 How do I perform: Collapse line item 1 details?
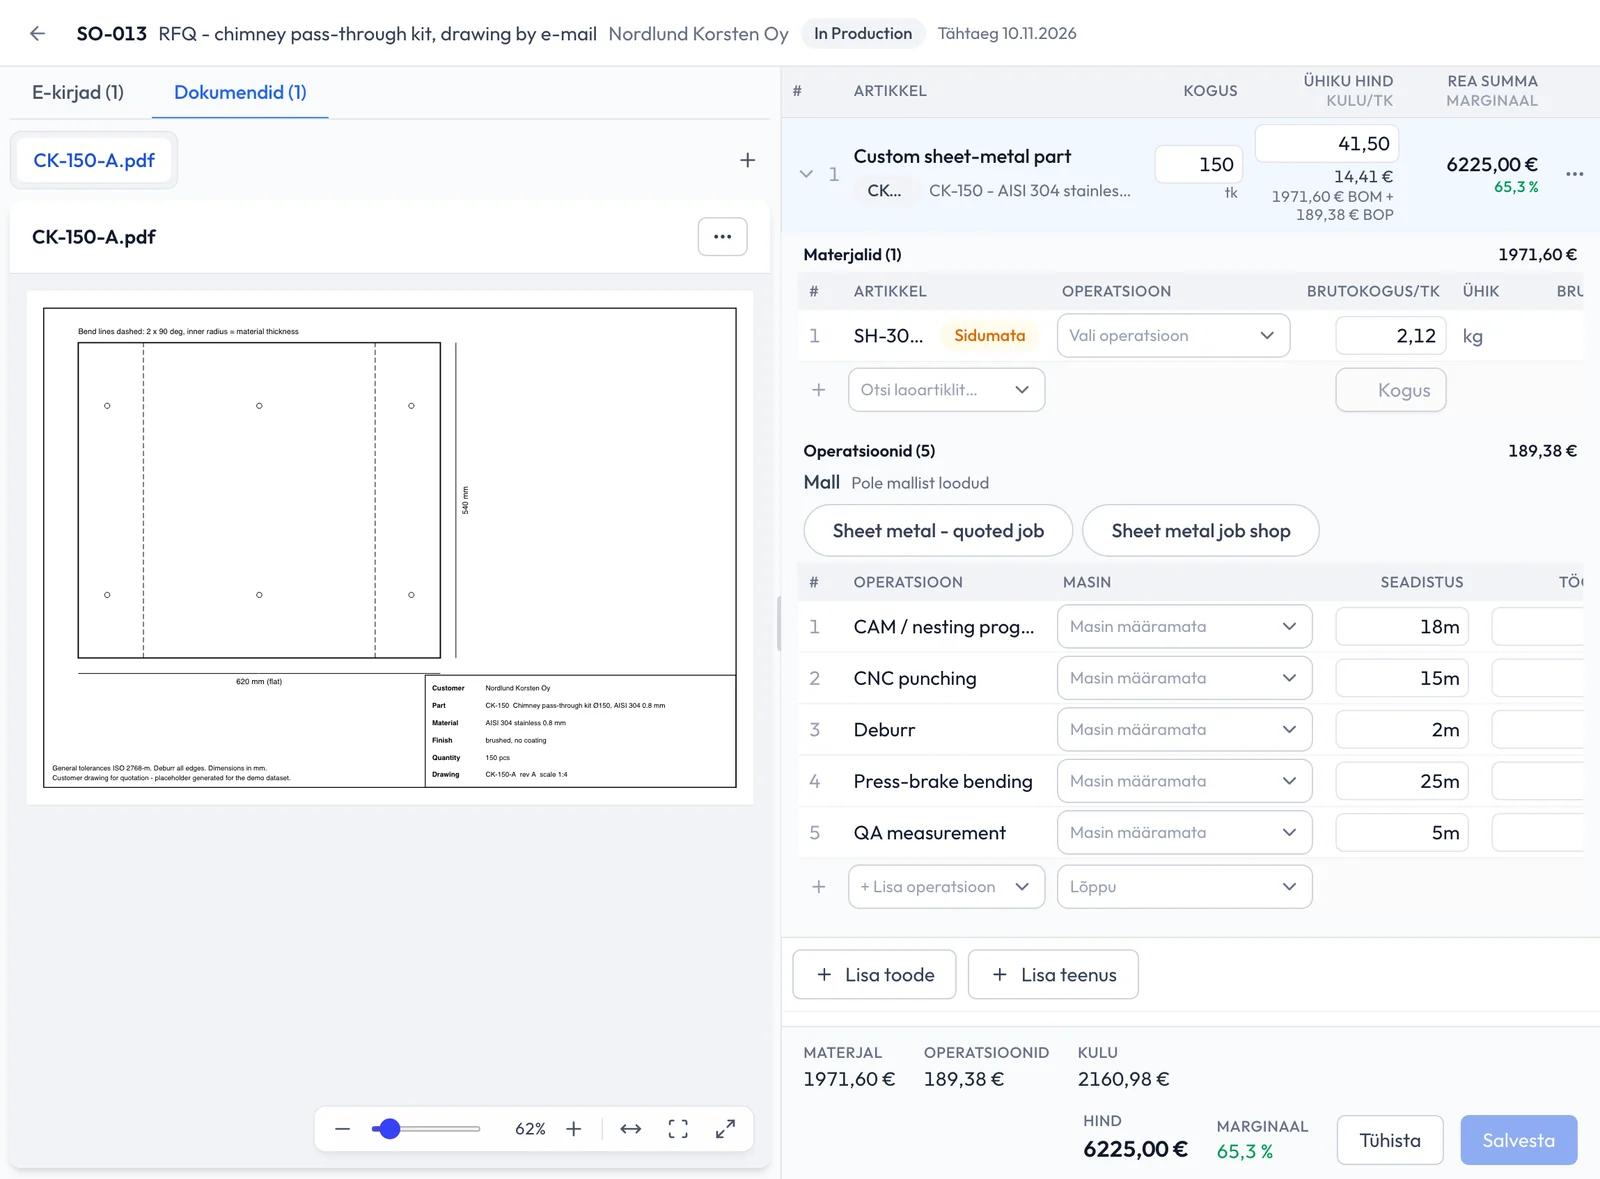click(806, 174)
